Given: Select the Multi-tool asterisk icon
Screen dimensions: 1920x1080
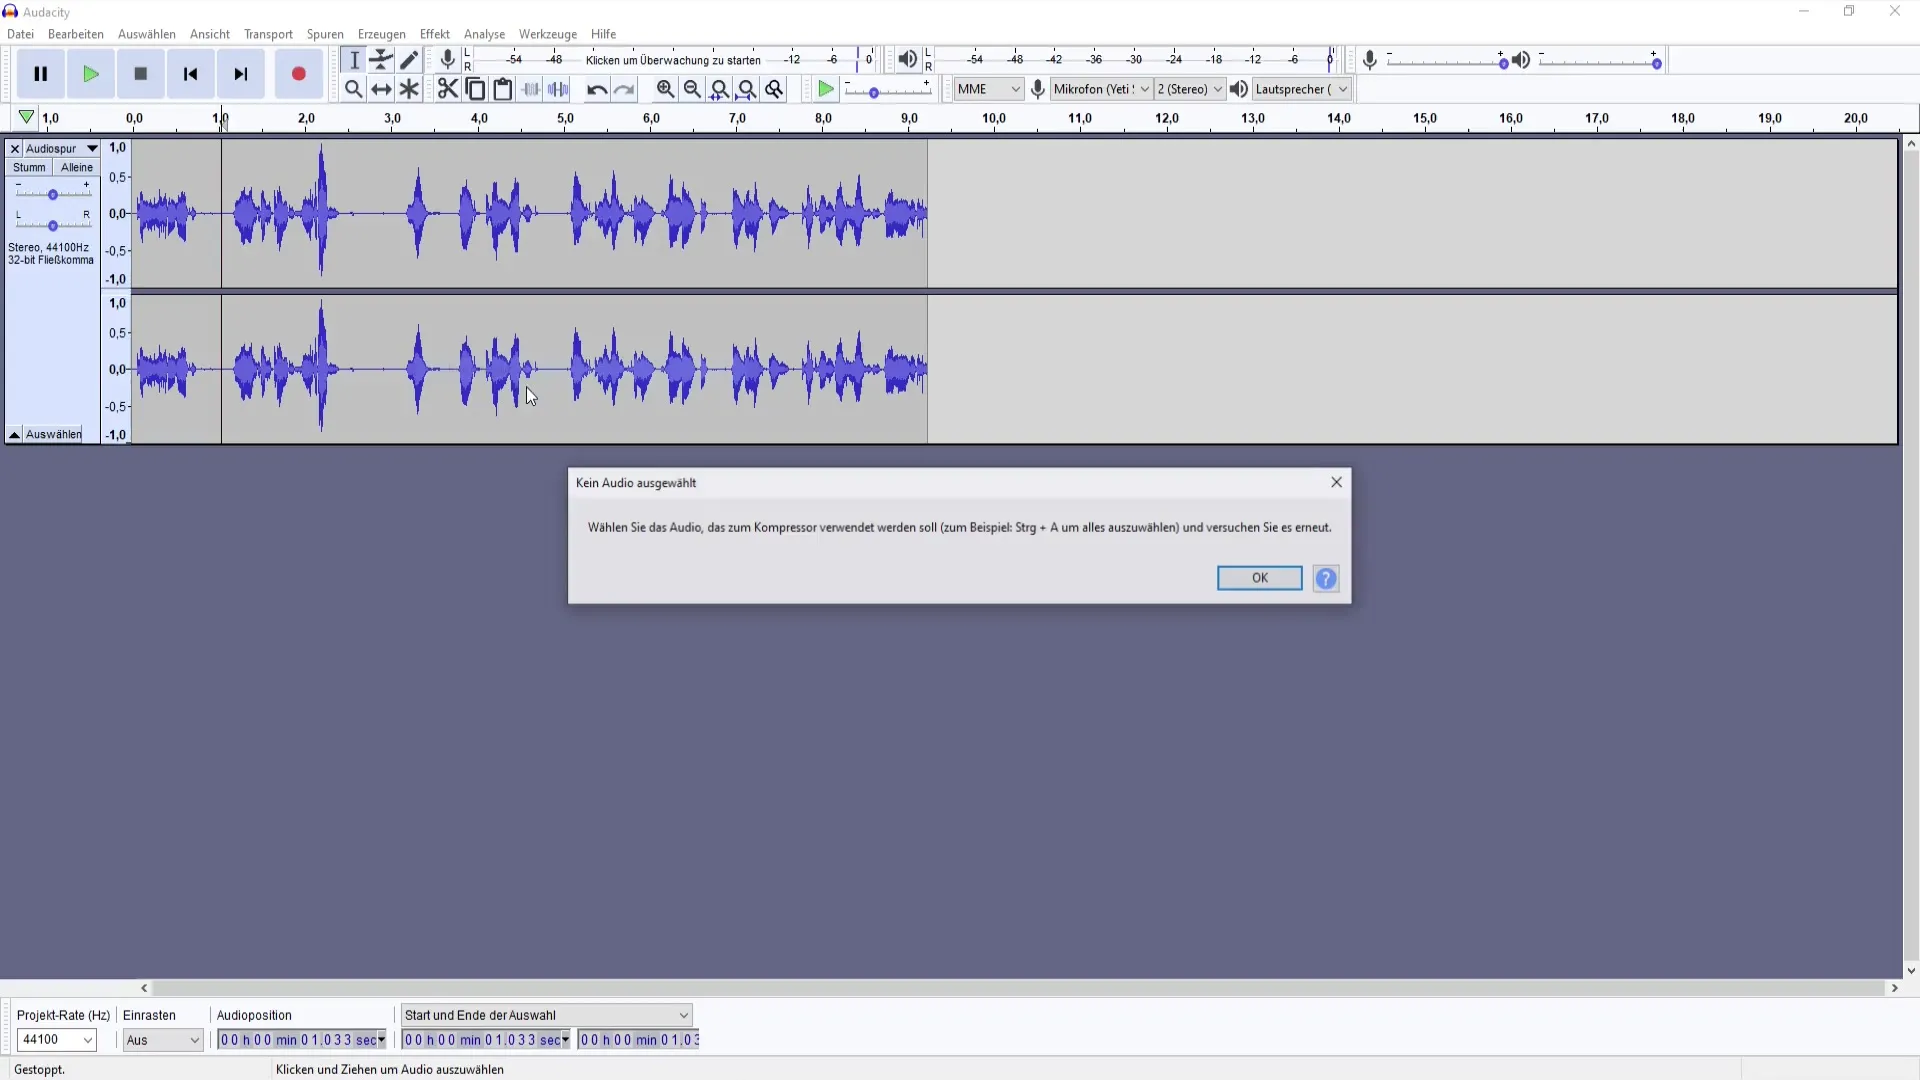Looking at the screenshot, I should pyautogui.click(x=409, y=89).
